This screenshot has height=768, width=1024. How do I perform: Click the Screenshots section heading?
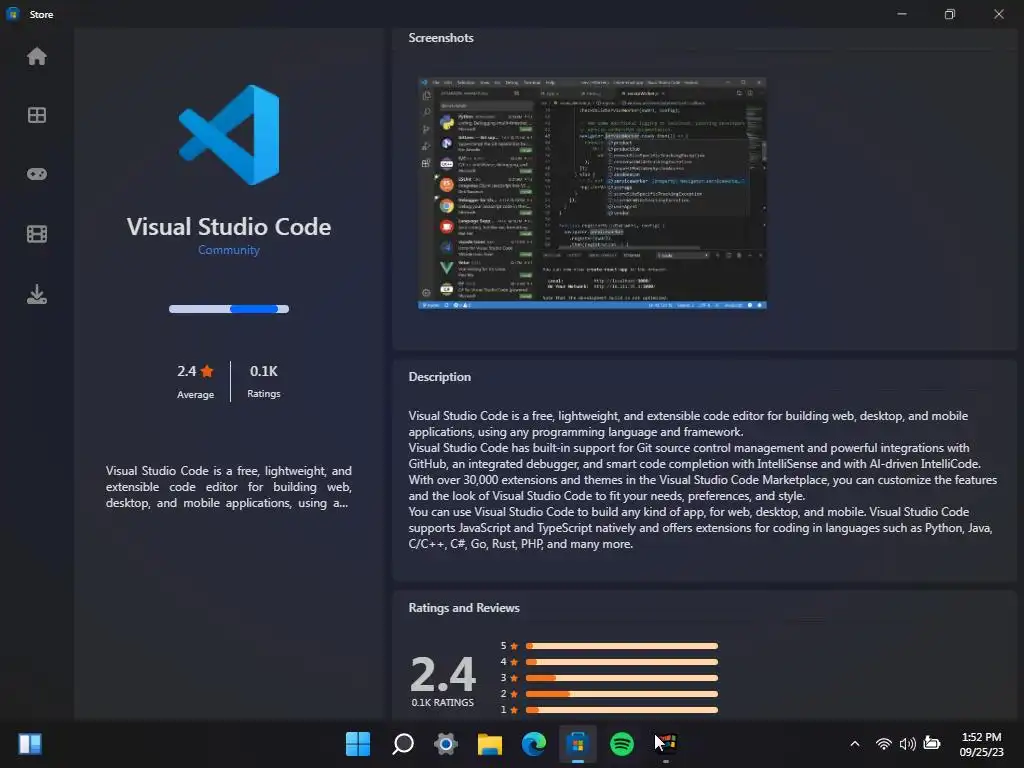click(x=441, y=38)
